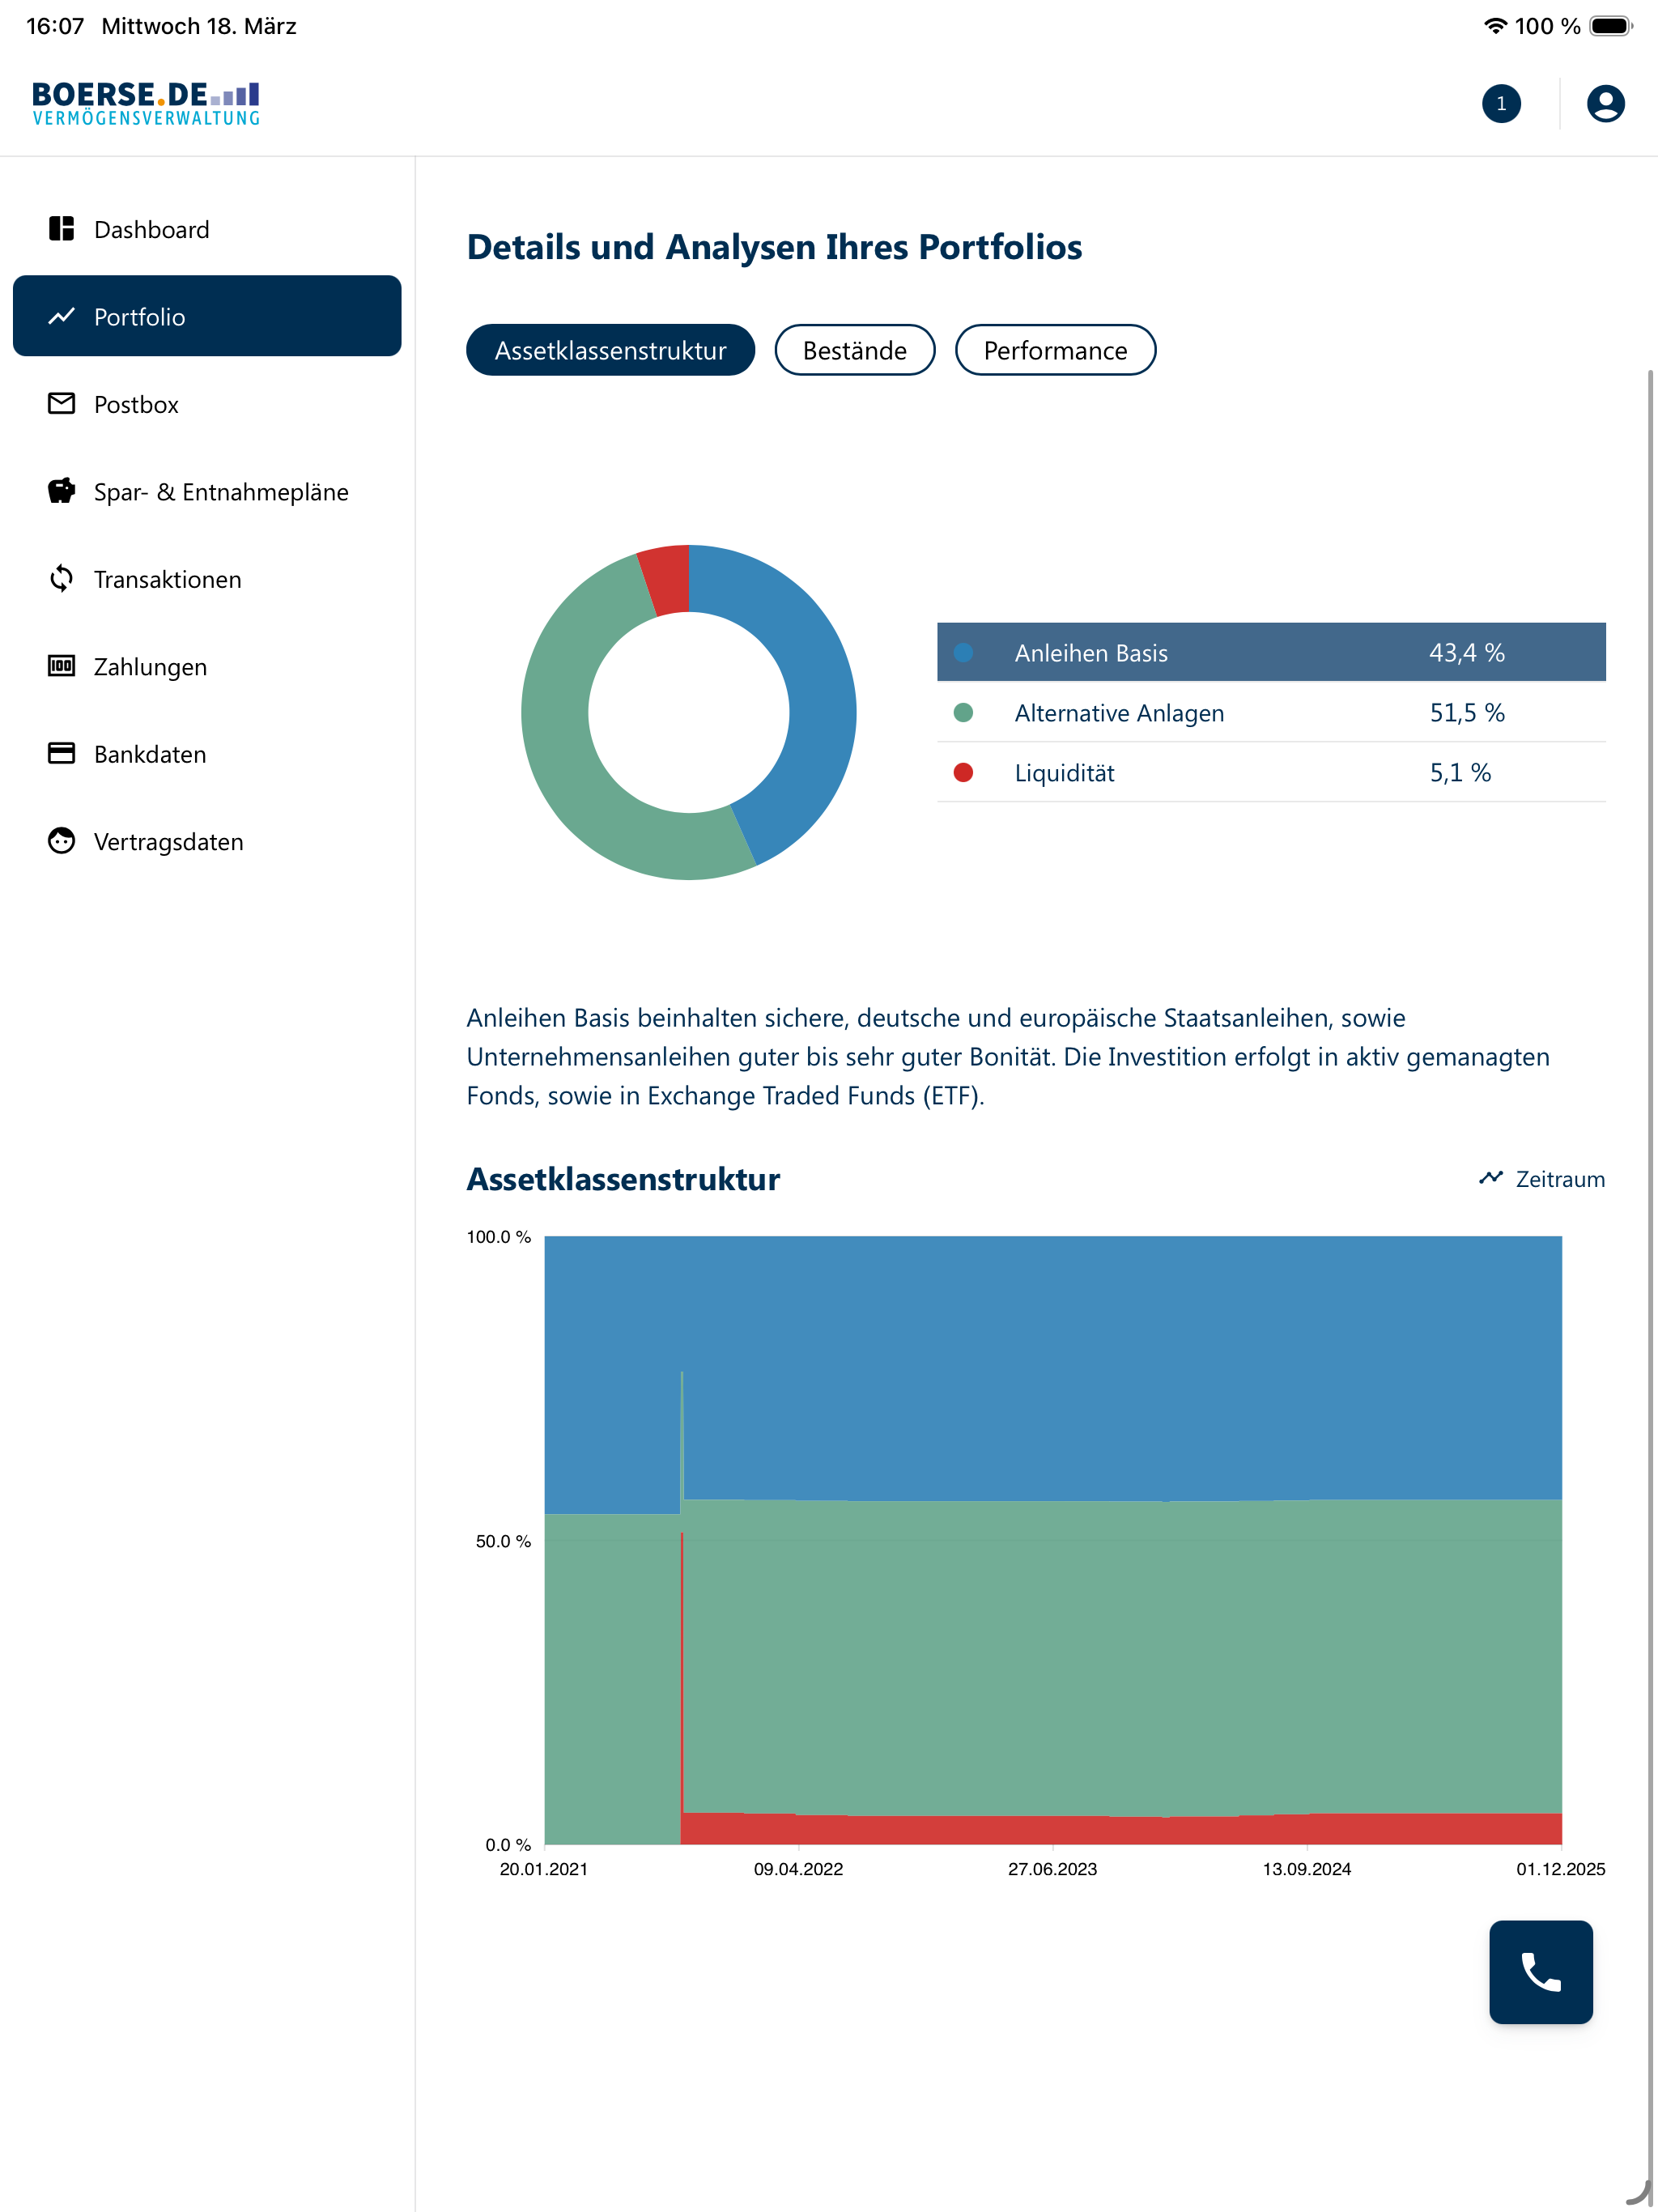Open the user profile icon
Screen dimensions: 1658x2212
pos(1605,104)
